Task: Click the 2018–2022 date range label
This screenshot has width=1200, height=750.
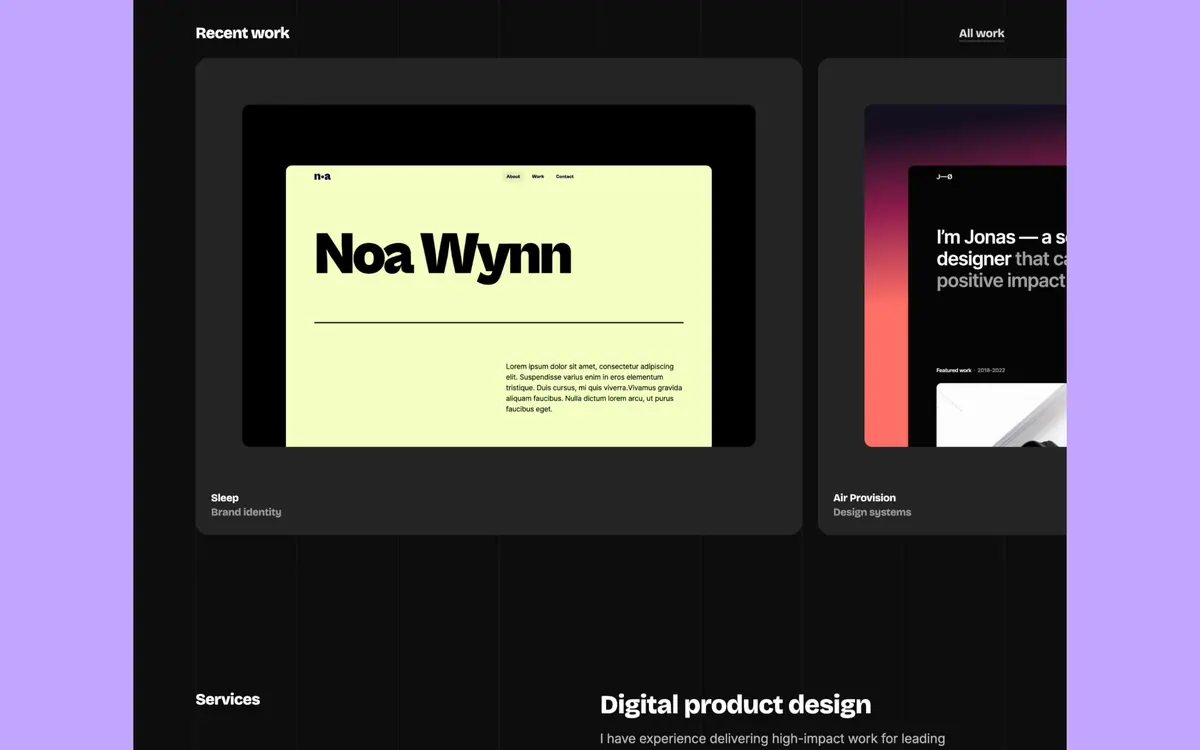Action: click(x=989, y=369)
